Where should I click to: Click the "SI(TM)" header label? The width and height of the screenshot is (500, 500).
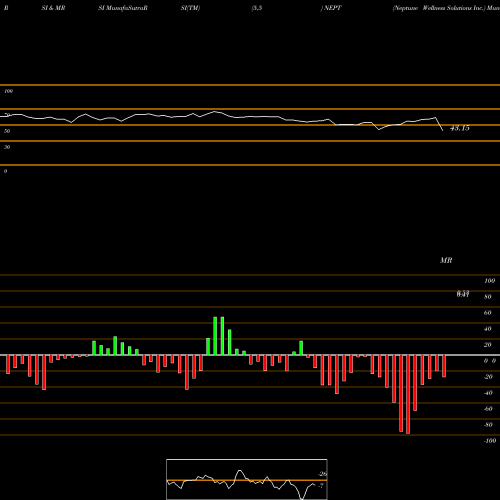coord(190,8)
